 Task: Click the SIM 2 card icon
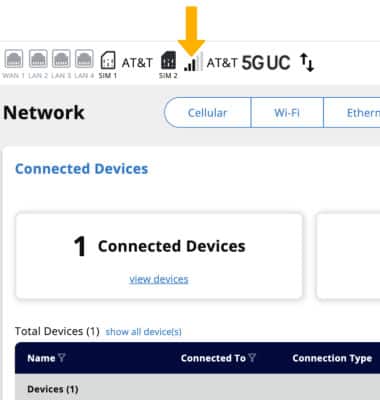point(168,60)
